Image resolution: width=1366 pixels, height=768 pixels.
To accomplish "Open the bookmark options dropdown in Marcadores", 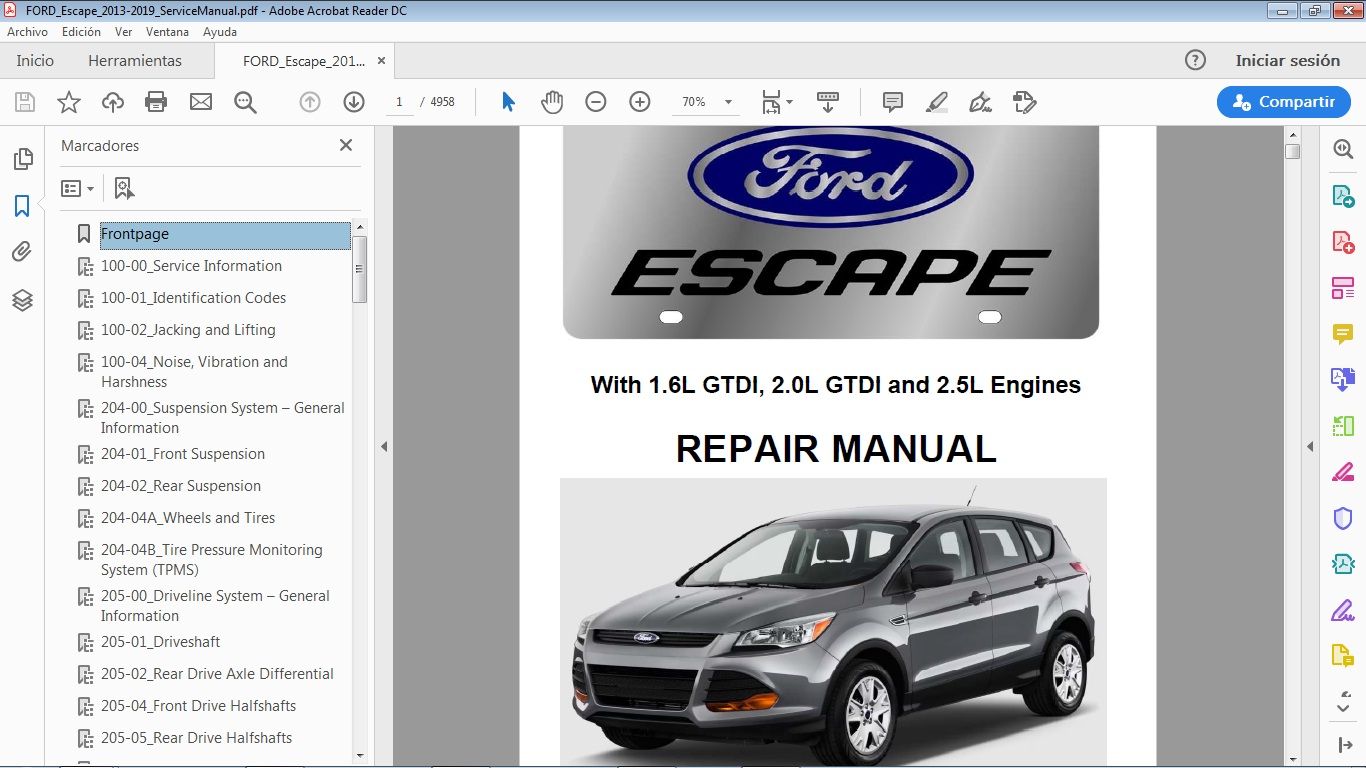I will tap(78, 187).
